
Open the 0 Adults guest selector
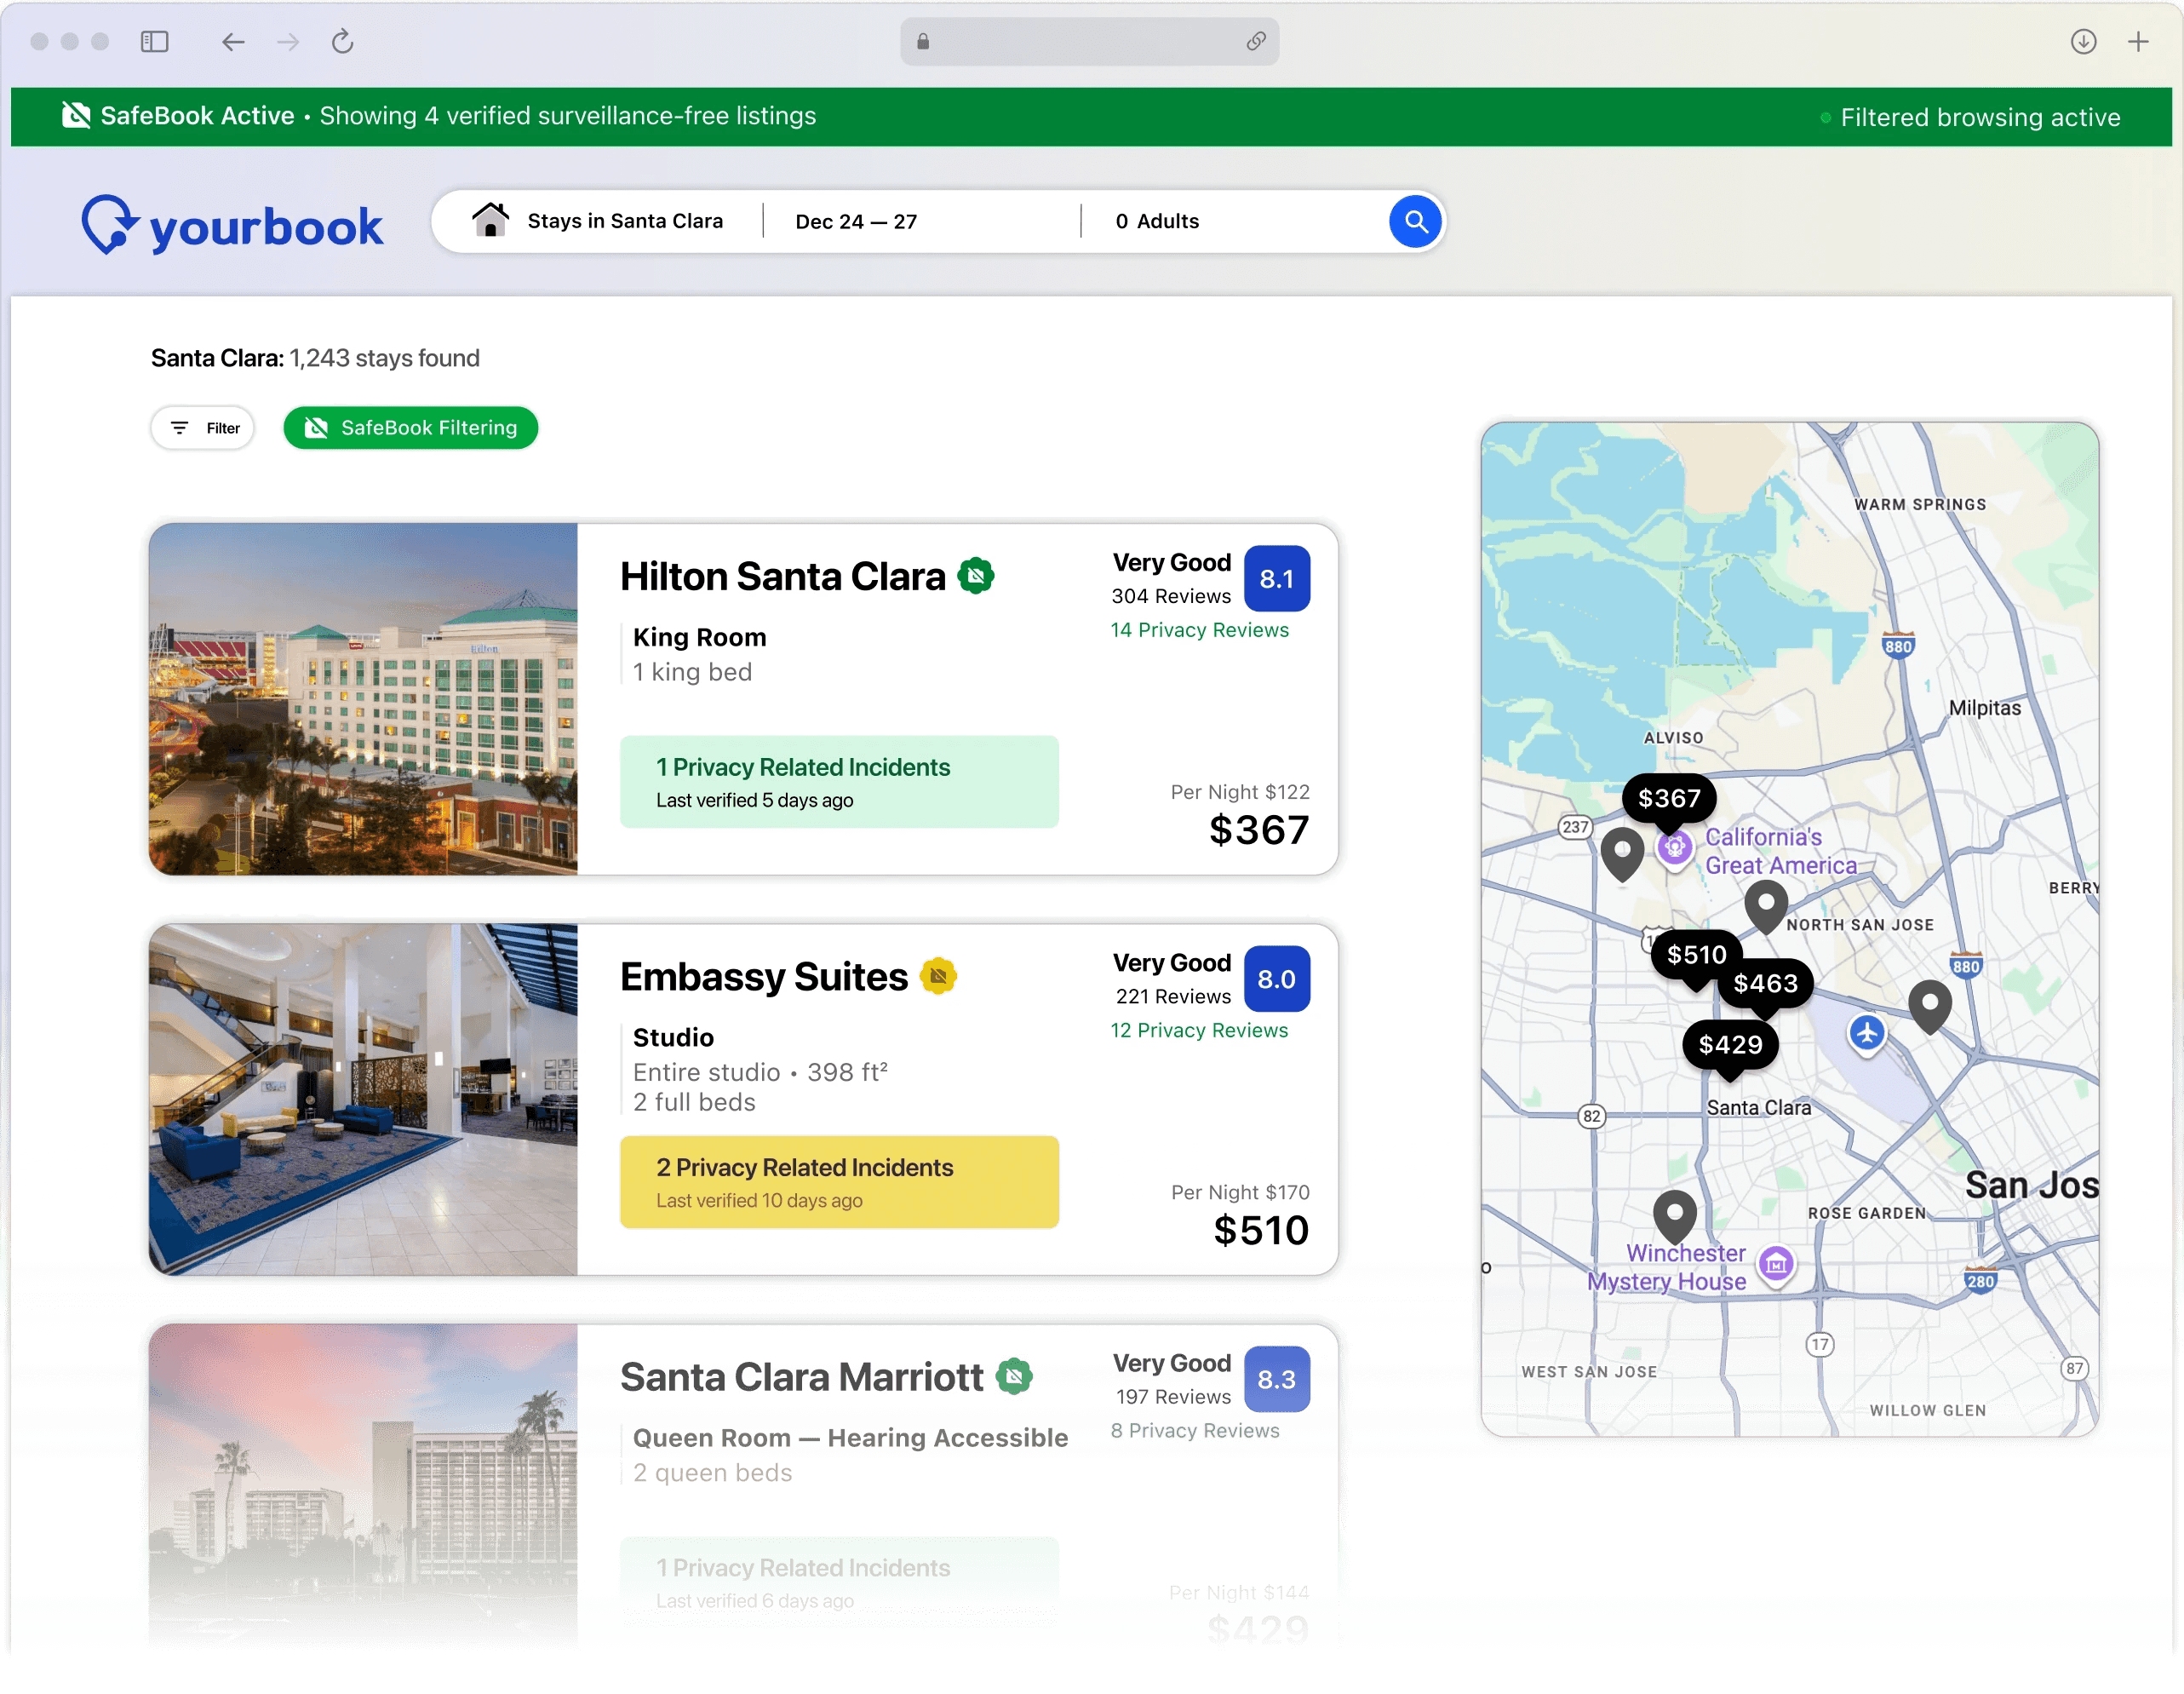(x=1157, y=222)
